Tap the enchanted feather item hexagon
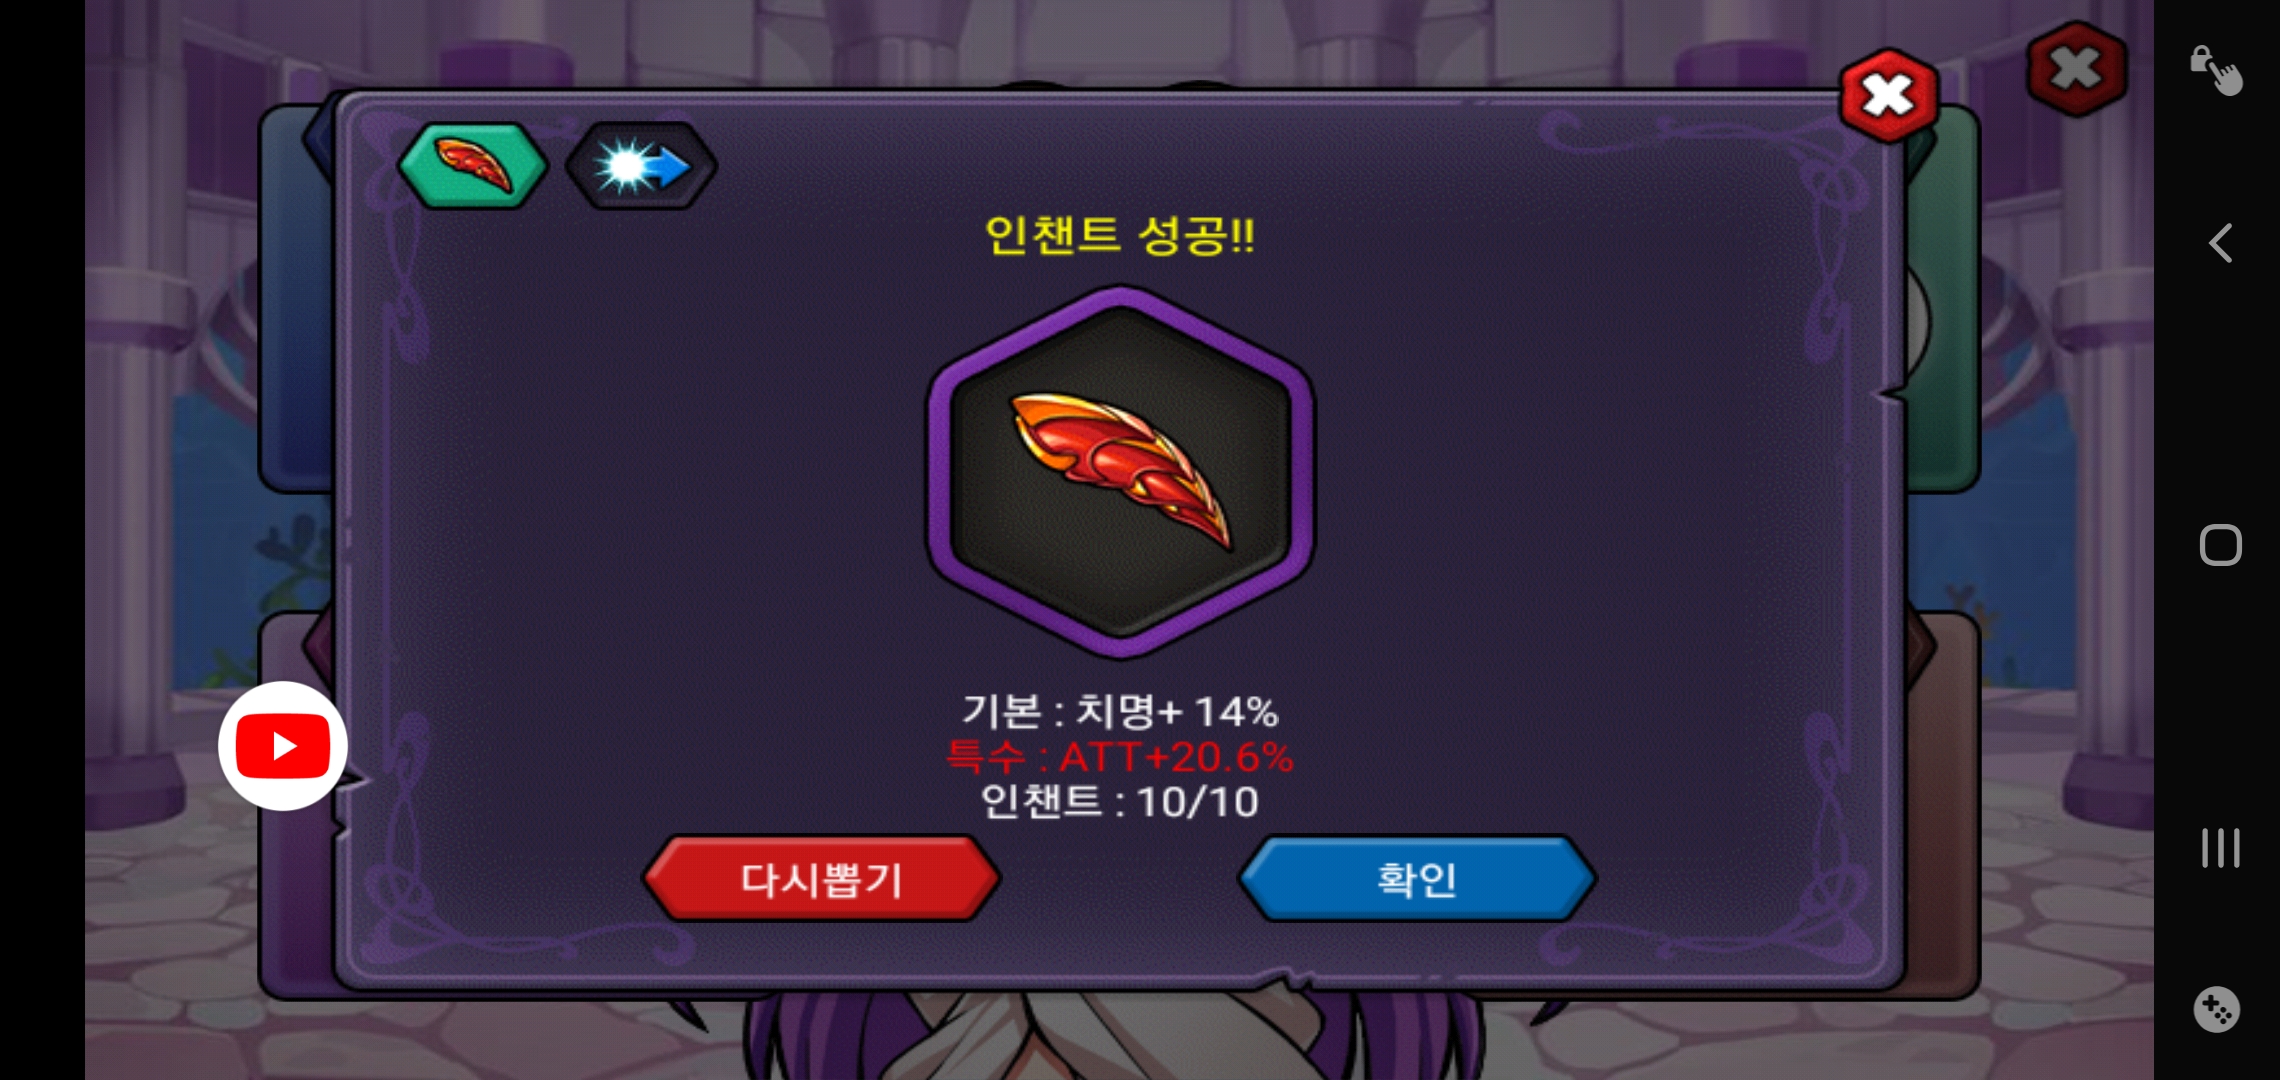 click(x=1121, y=472)
